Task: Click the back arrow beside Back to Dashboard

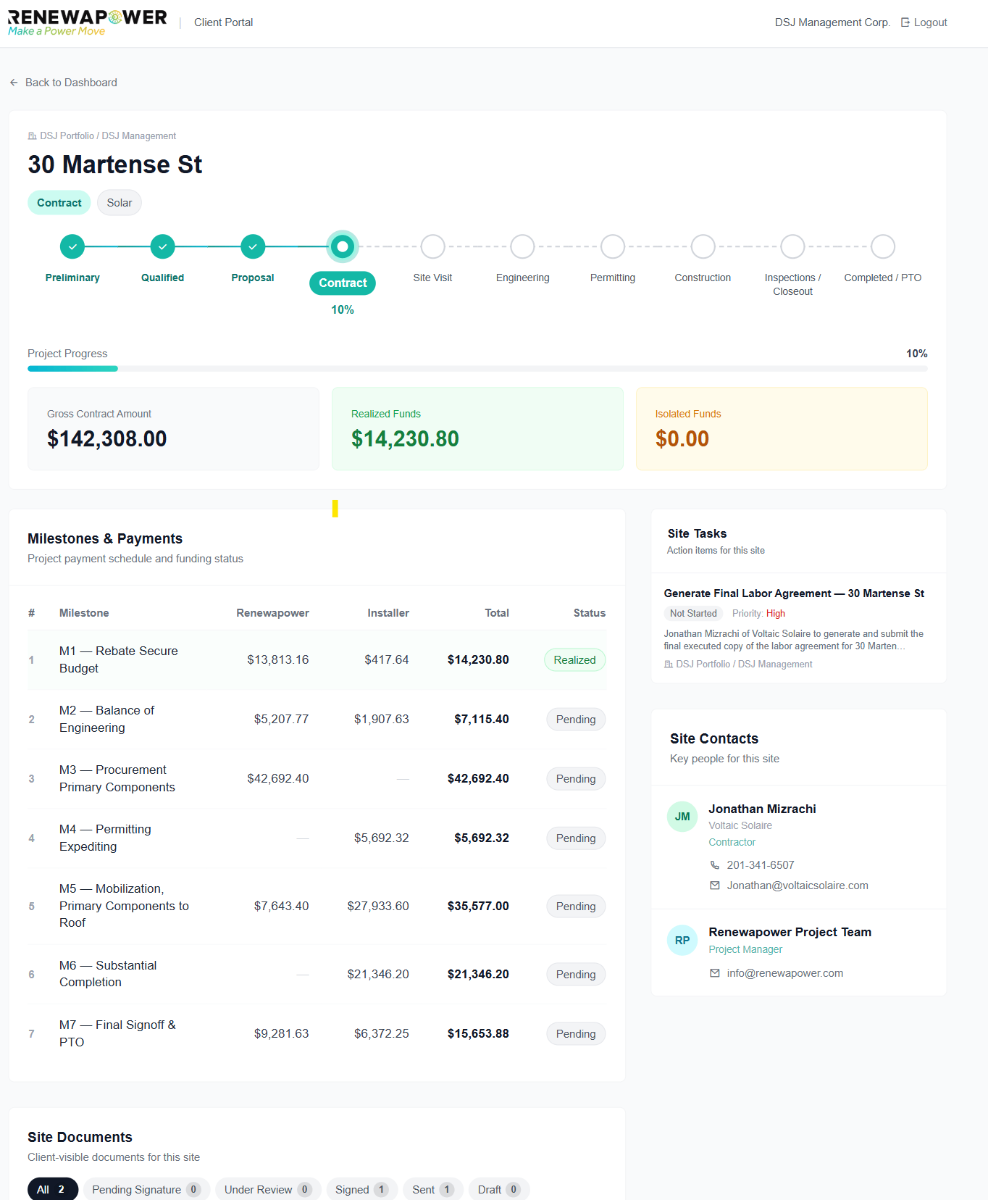Action: point(12,83)
